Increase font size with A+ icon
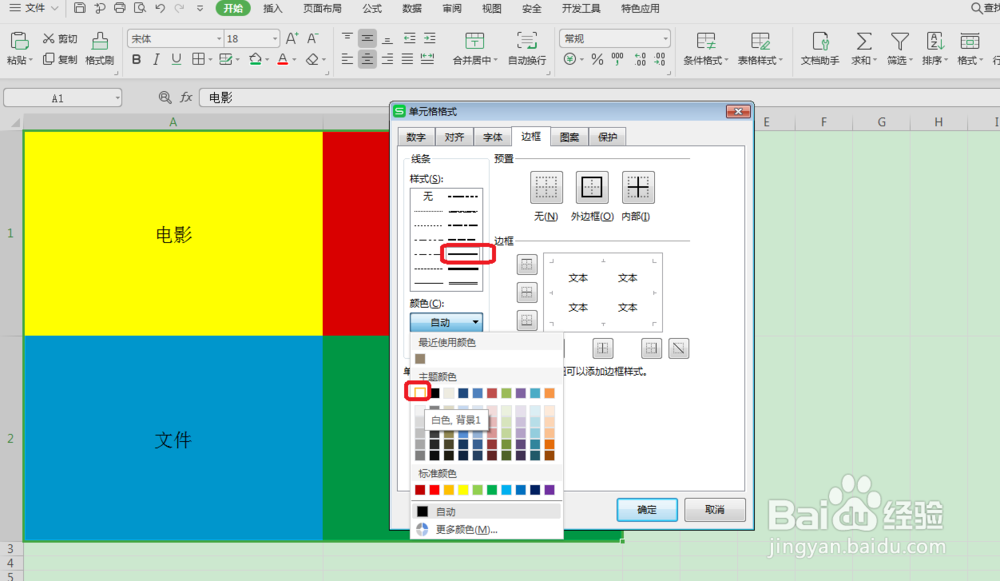 coord(291,39)
